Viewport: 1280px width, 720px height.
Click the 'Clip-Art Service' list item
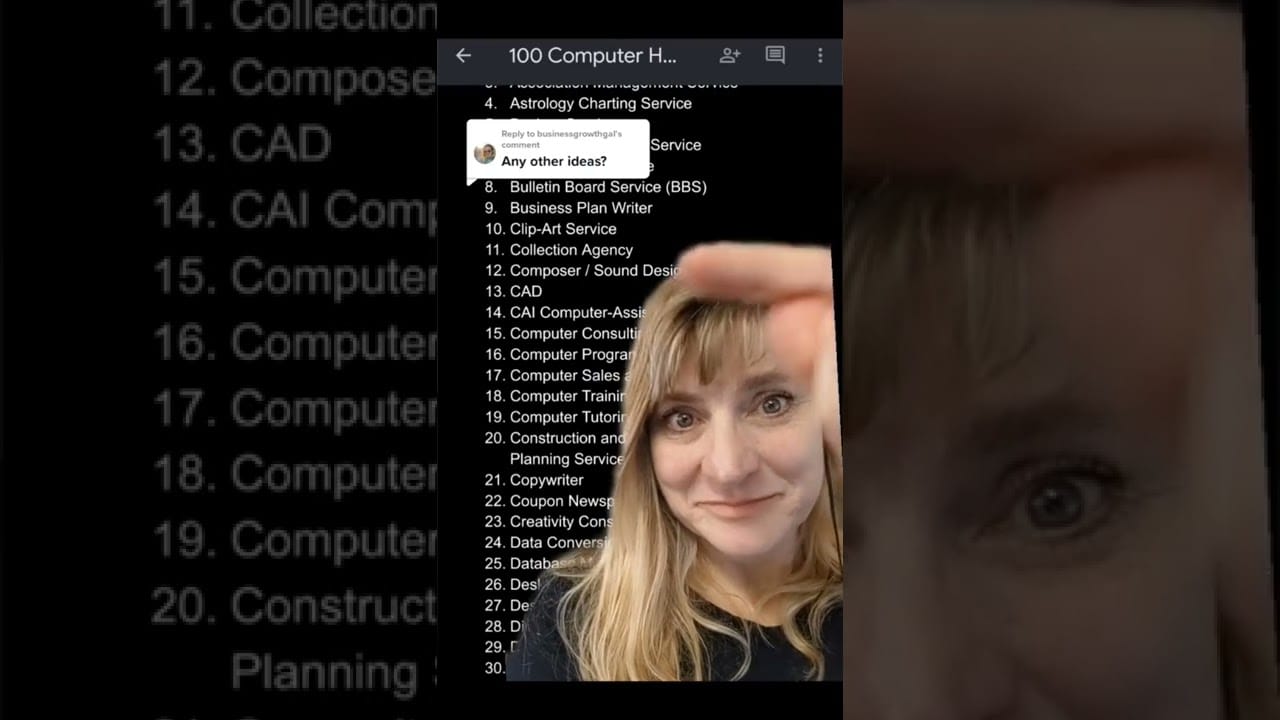563,229
